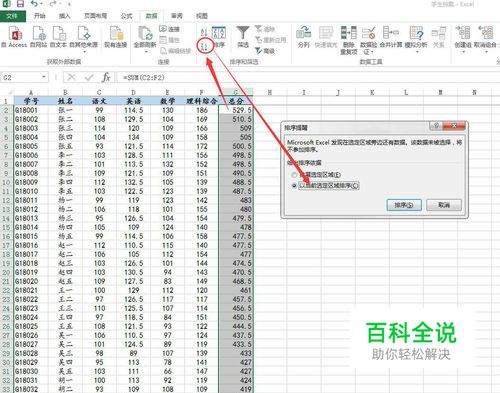
Task: Click the 自其他来源 (From Other Sources) icon
Action: point(84,34)
